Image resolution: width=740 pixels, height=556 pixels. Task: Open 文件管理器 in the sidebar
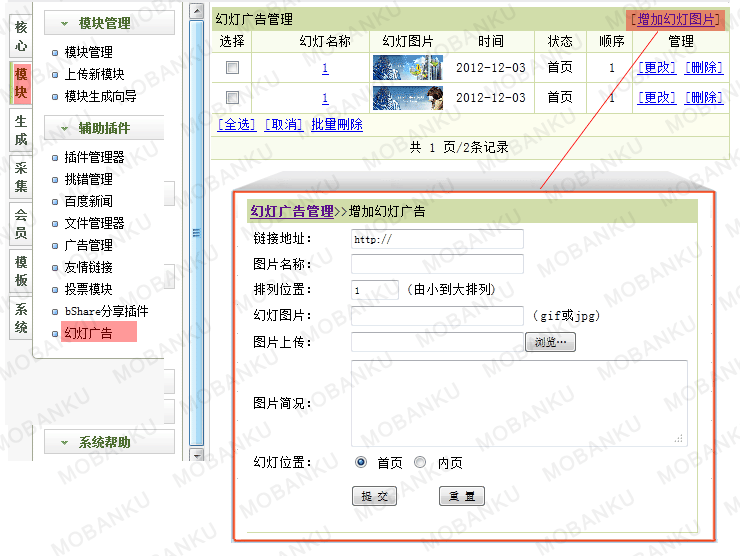coord(94,223)
